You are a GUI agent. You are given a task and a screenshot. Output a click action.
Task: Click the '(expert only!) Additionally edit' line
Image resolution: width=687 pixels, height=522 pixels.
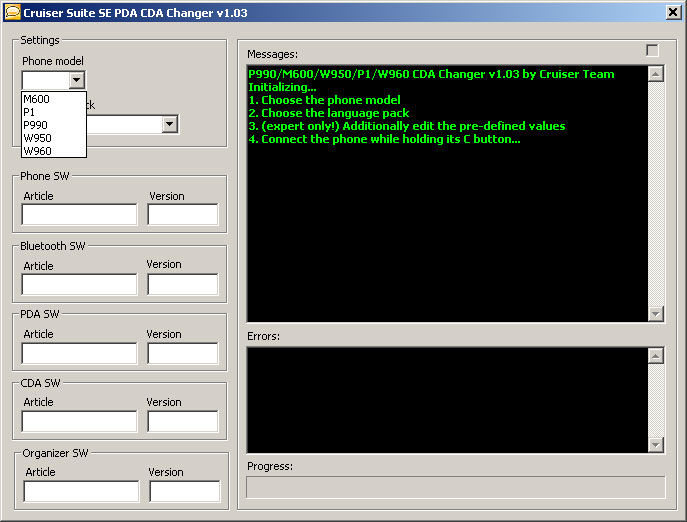pos(407,126)
